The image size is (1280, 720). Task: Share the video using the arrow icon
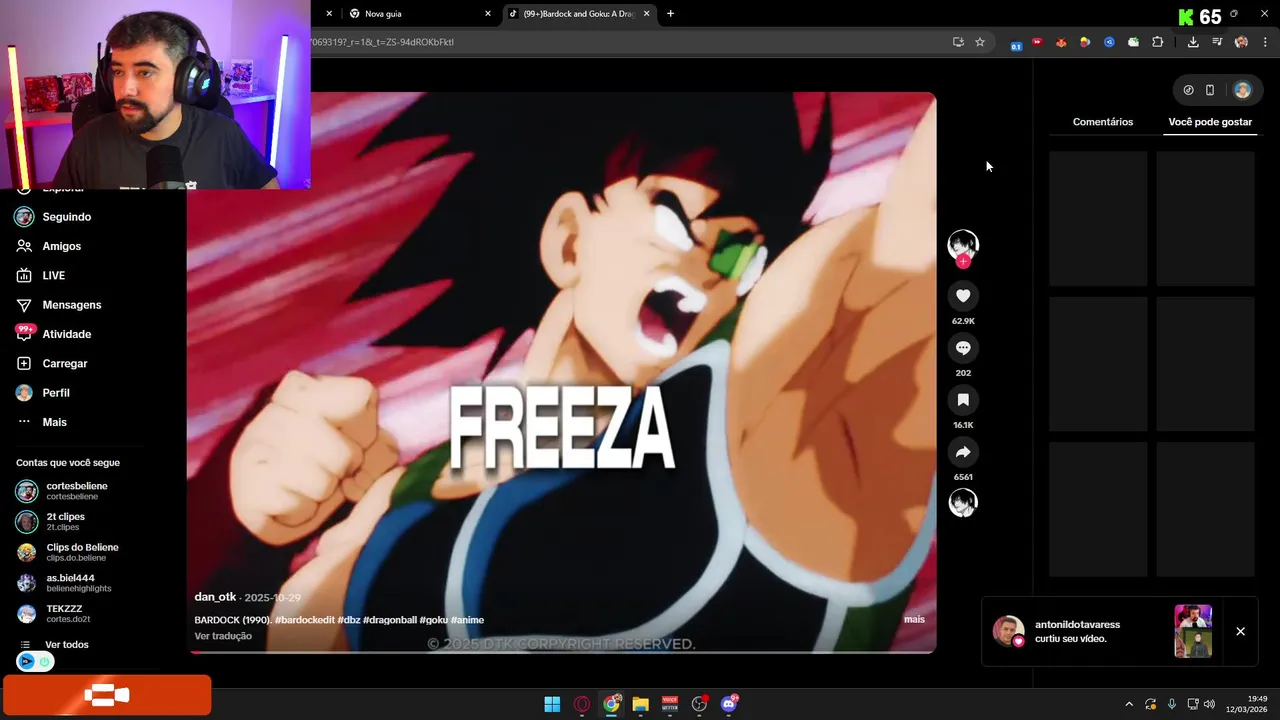963,452
